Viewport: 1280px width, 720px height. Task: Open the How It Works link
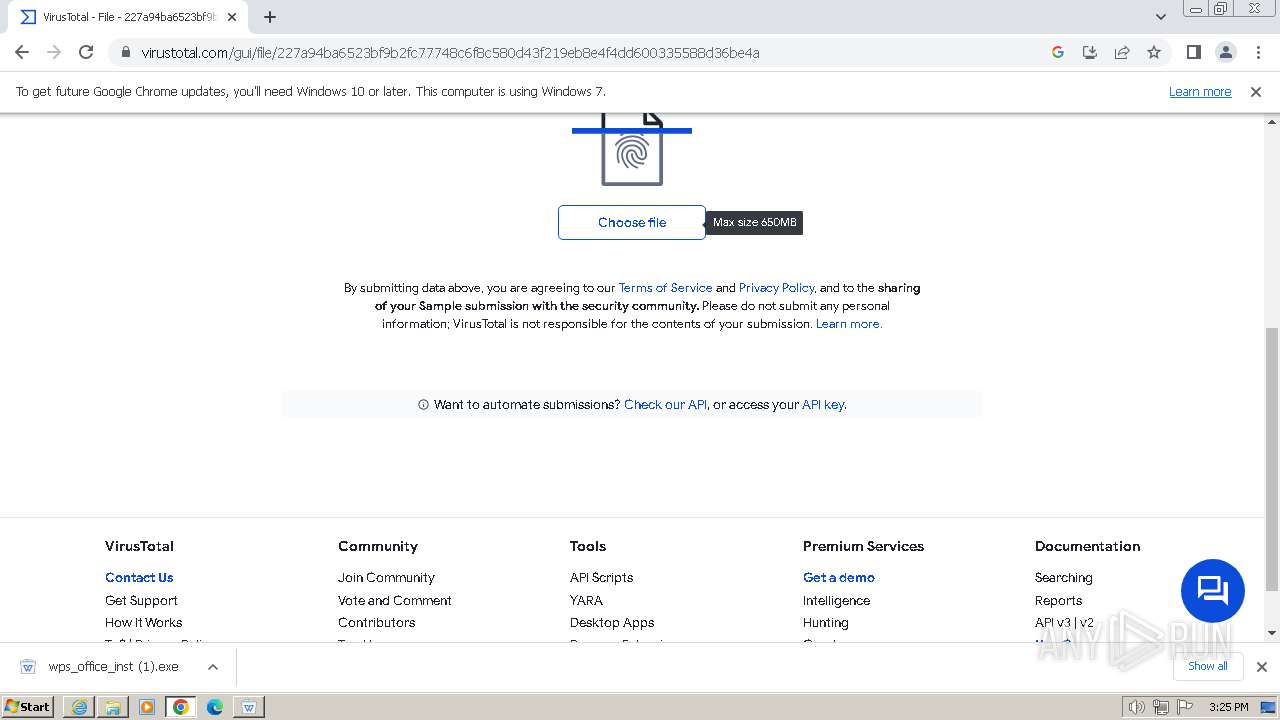[x=143, y=623]
